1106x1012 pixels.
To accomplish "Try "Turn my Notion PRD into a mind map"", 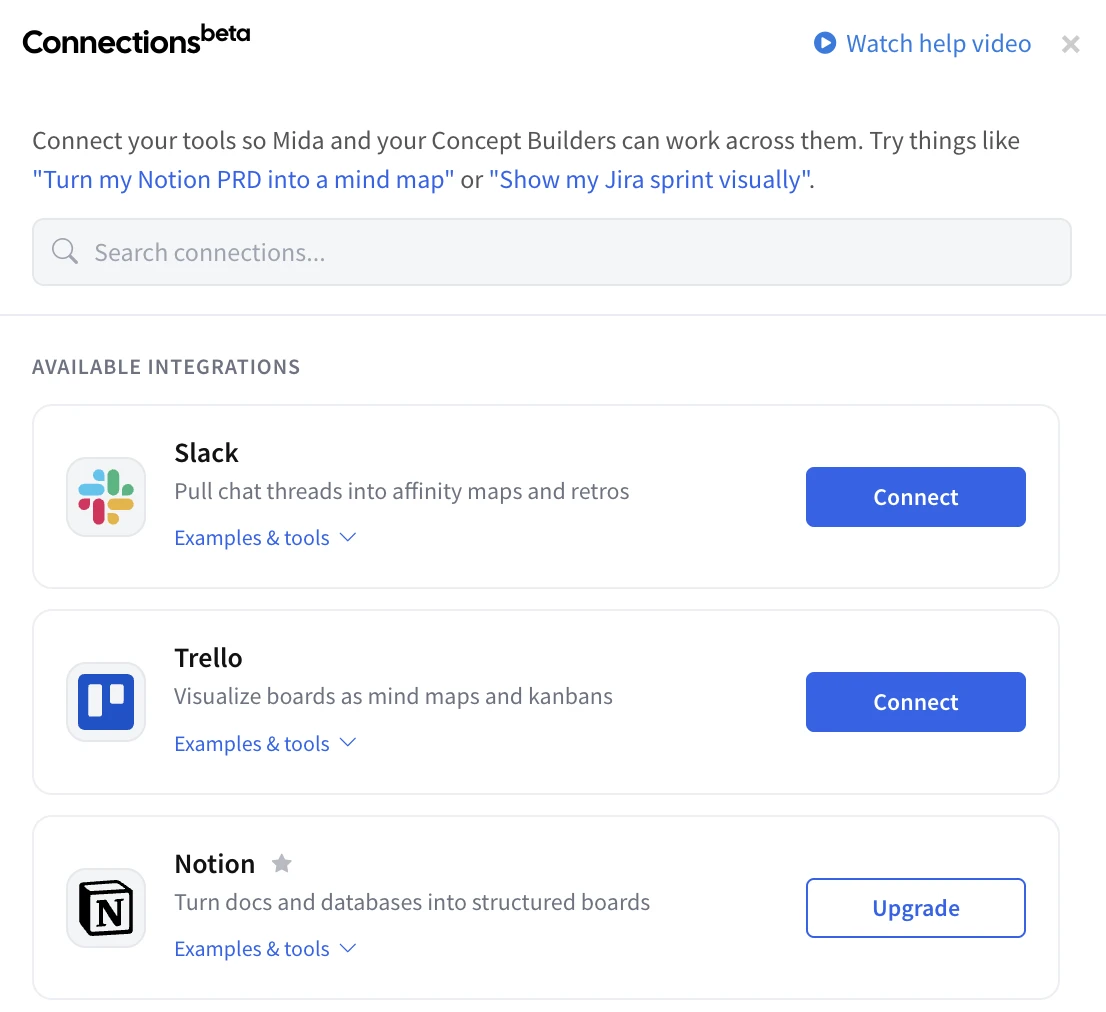I will [x=243, y=180].
